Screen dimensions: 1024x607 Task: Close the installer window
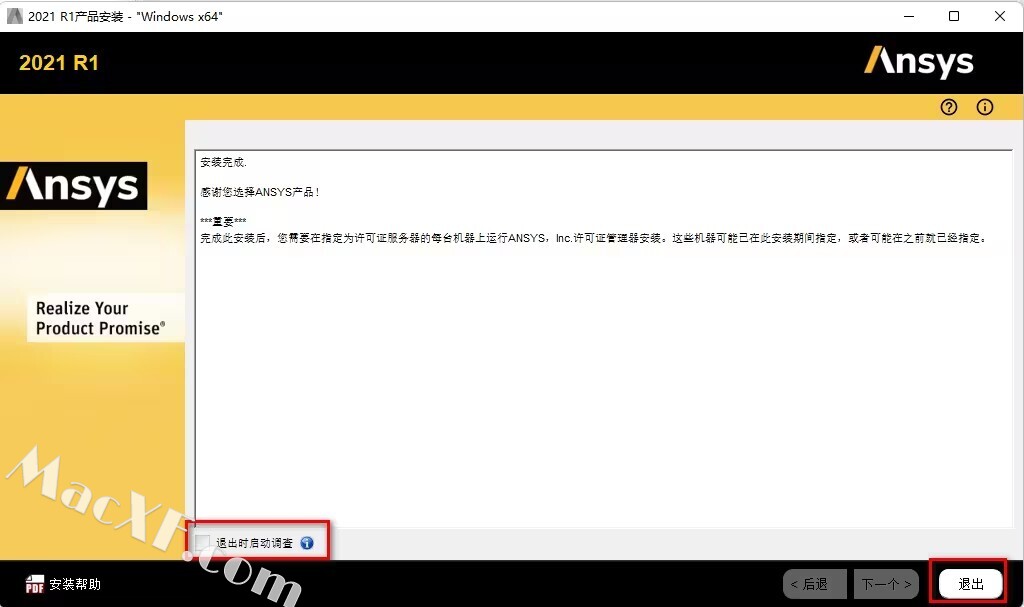point(1000,16)
